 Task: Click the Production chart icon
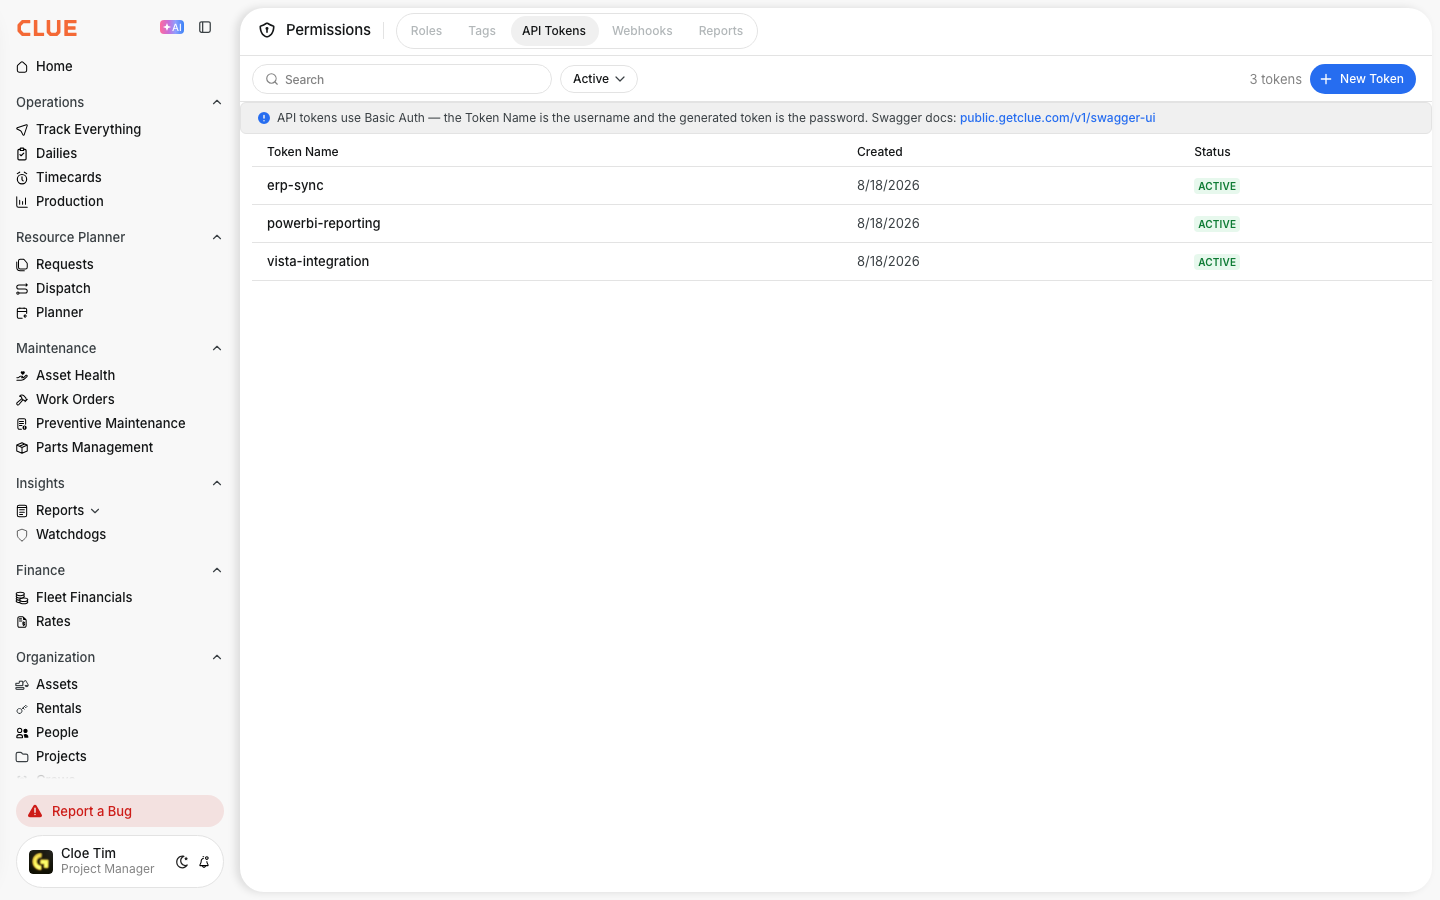click(22, 202)
